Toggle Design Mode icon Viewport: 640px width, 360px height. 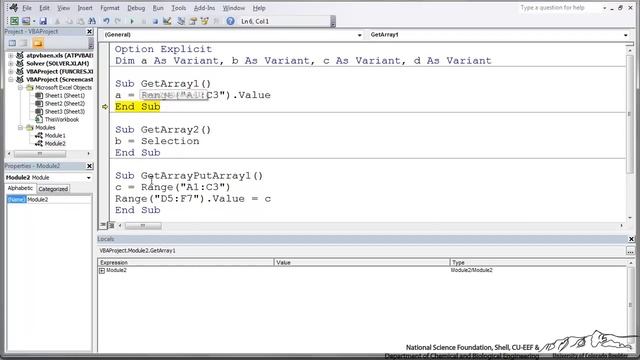167,21
